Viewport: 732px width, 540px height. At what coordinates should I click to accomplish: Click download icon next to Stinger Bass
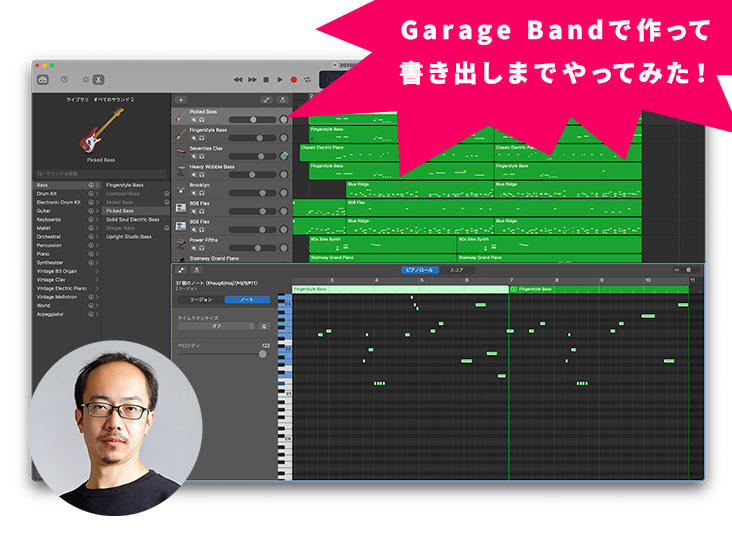point(166,228)
